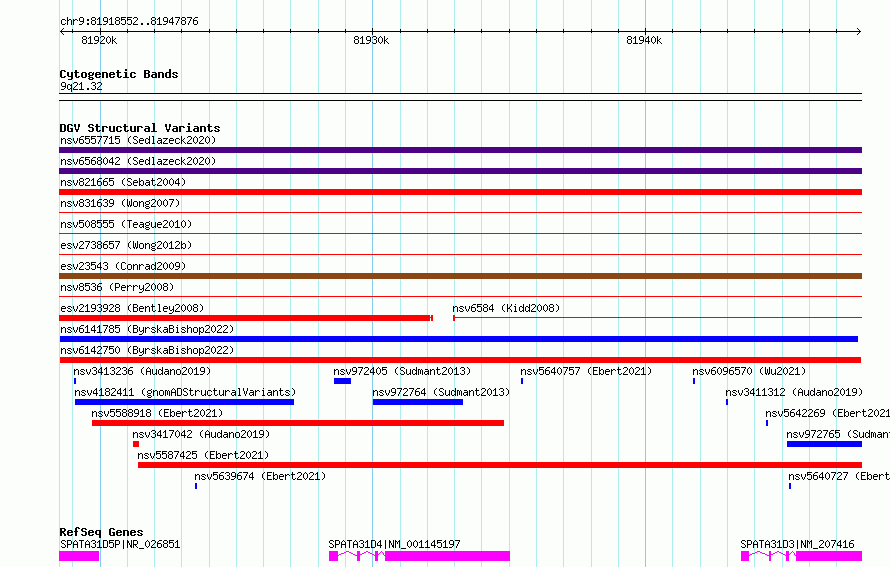Click the nsv6584 (Kidd2008) variant label

[506, 308]
